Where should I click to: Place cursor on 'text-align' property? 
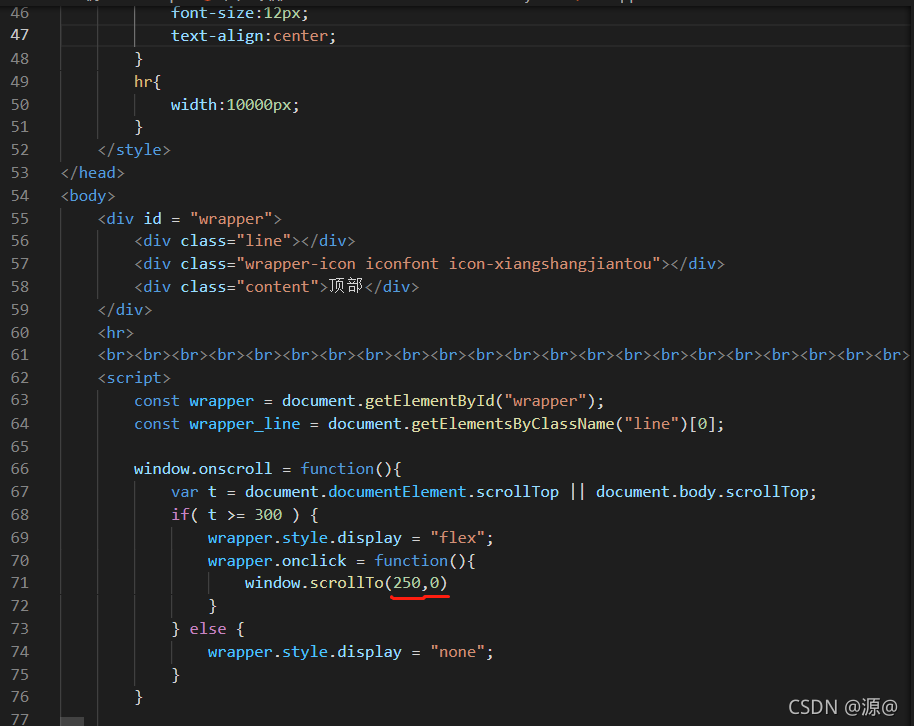point(217,36)
